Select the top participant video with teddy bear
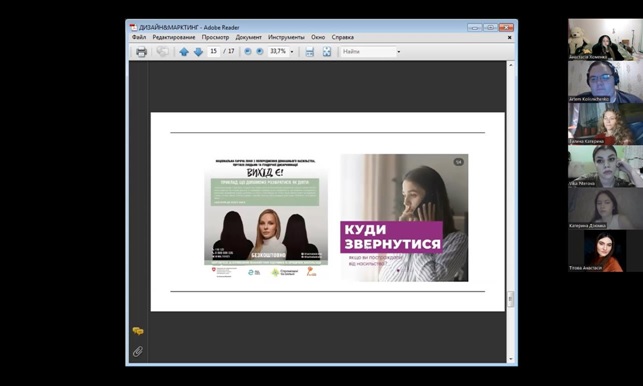Viewport: 643px width, 386px height. (605, 39)
